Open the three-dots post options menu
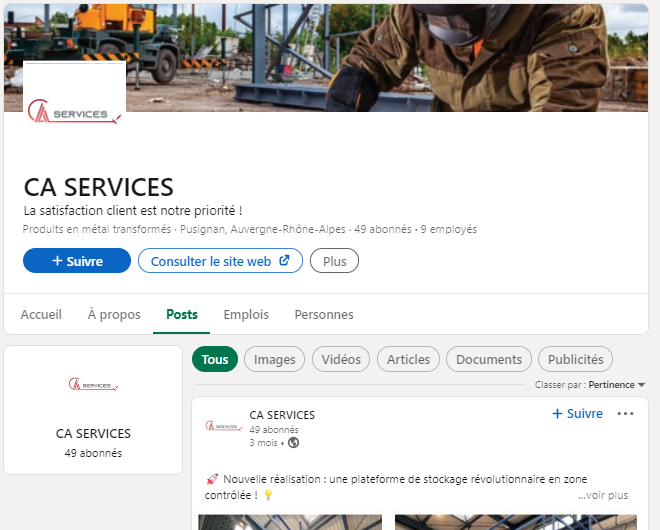 (625, 414)
